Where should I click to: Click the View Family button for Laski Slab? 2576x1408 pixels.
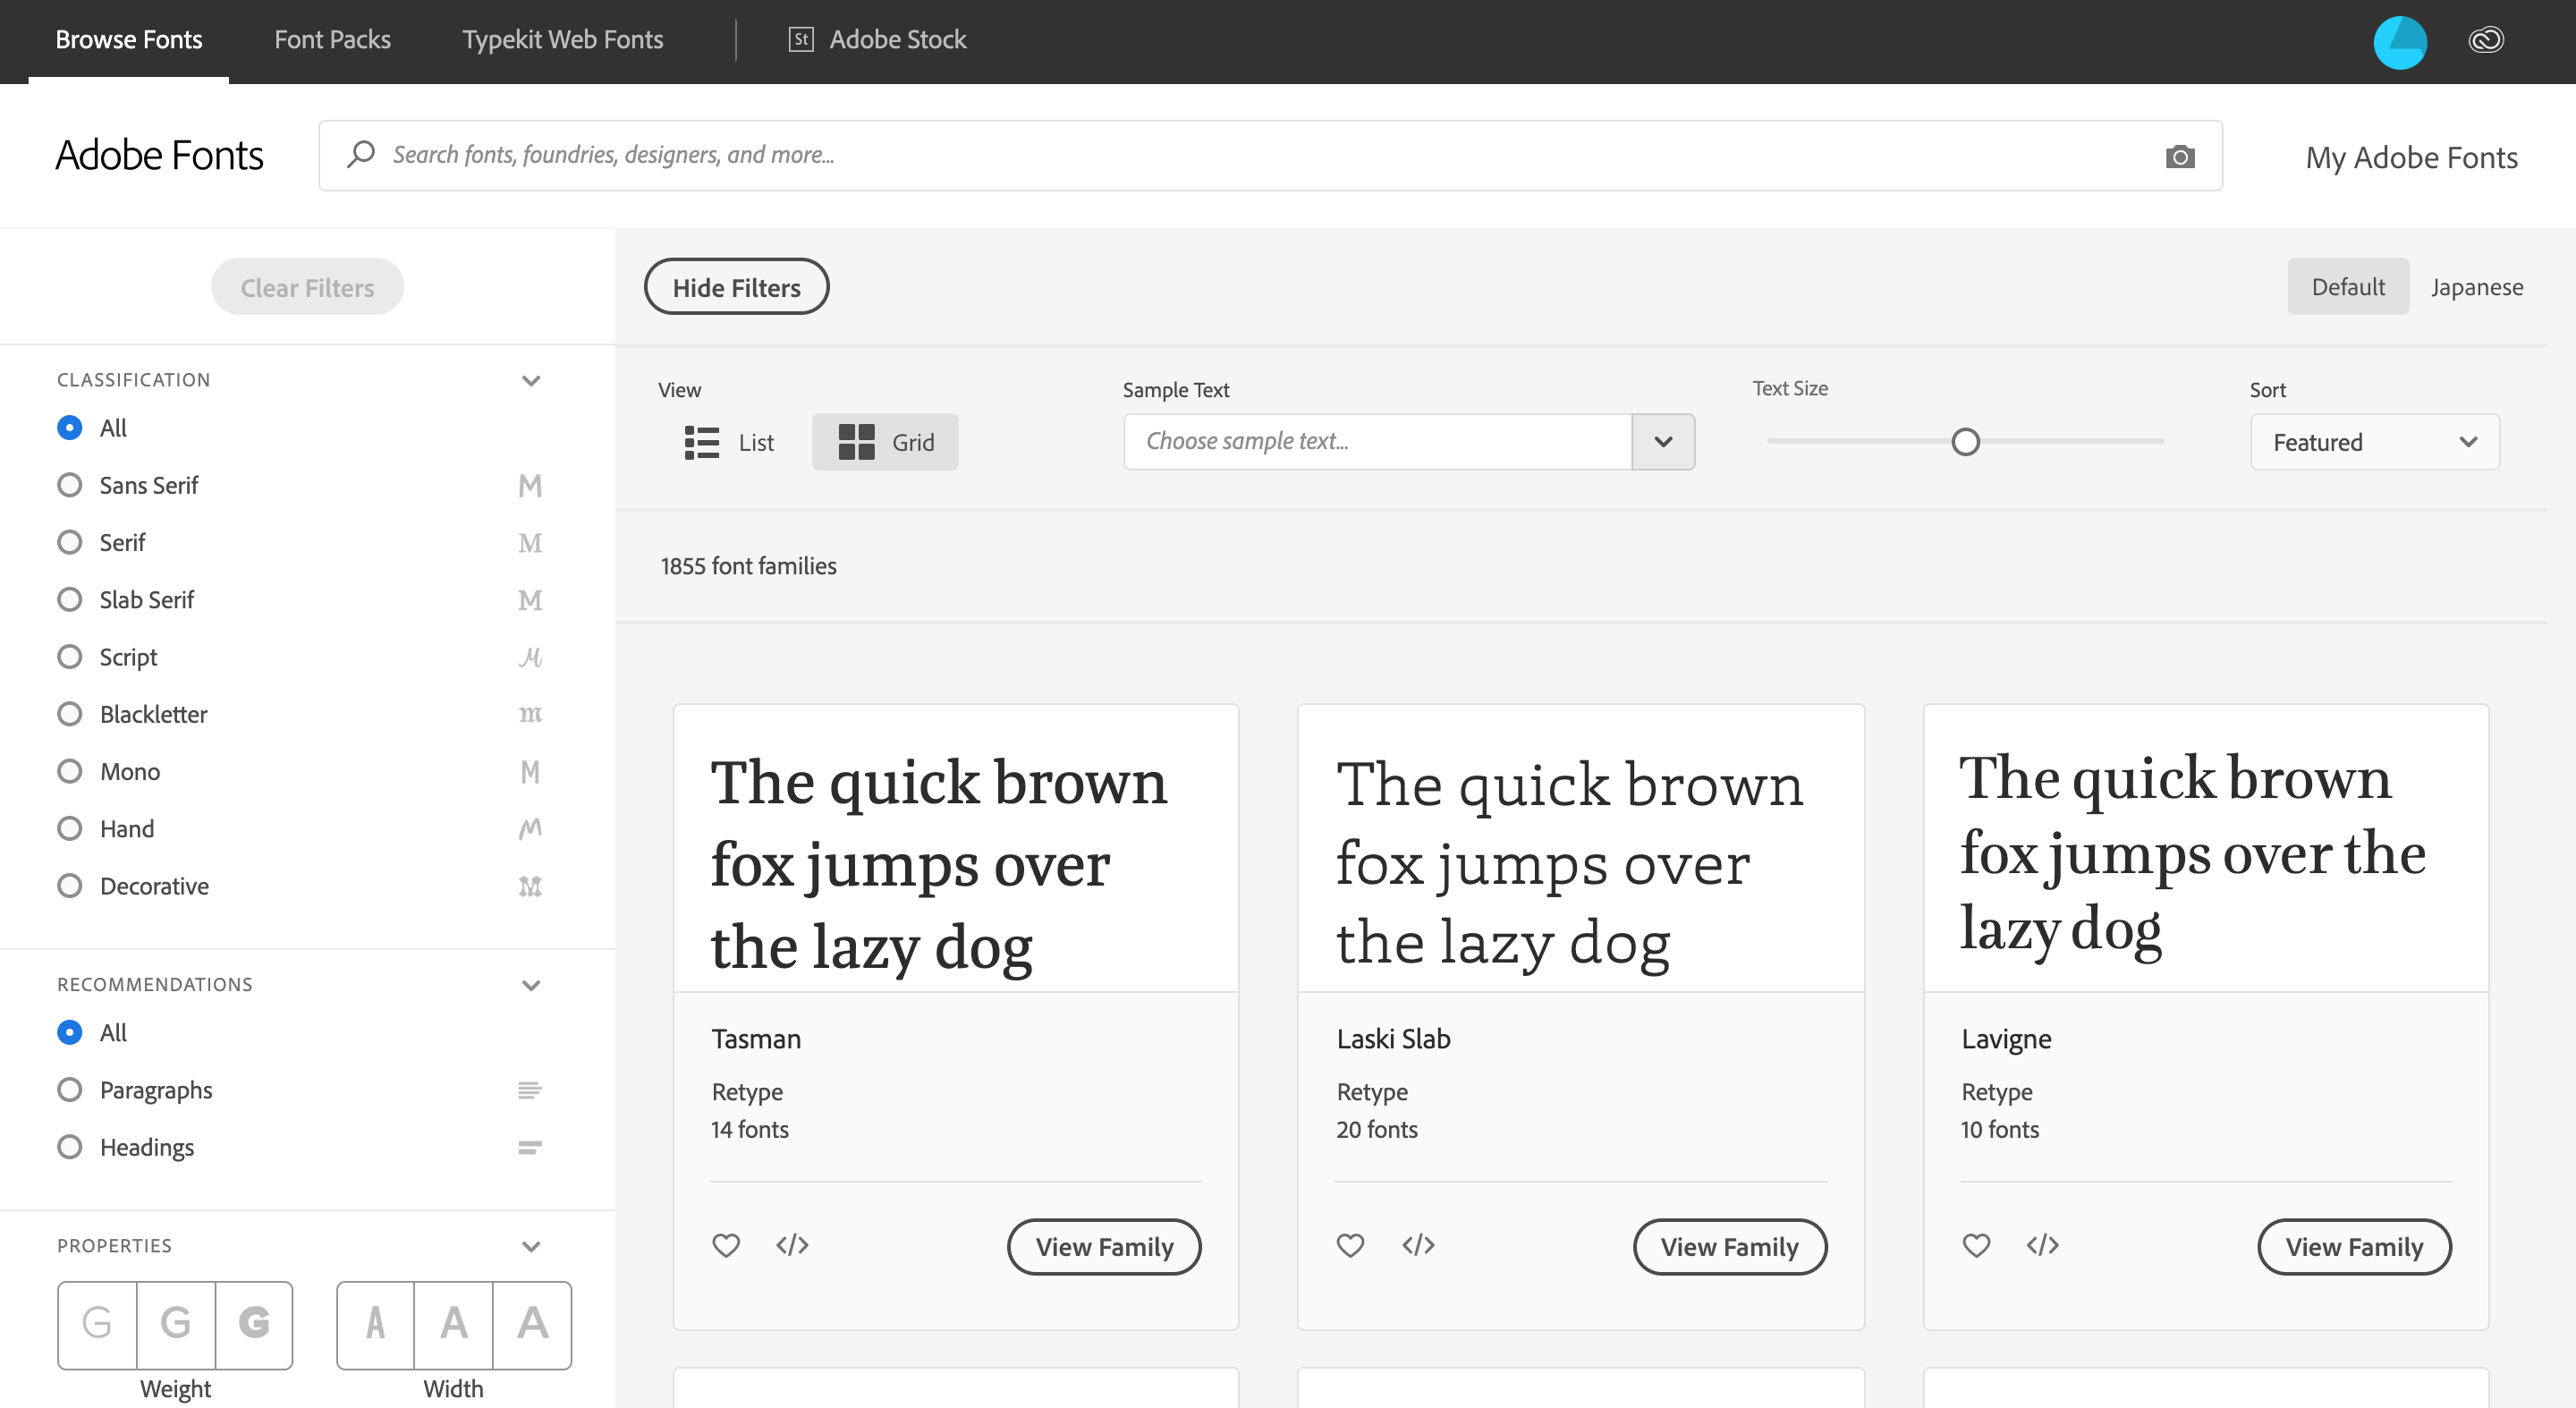click(x=1730, y=1247)
